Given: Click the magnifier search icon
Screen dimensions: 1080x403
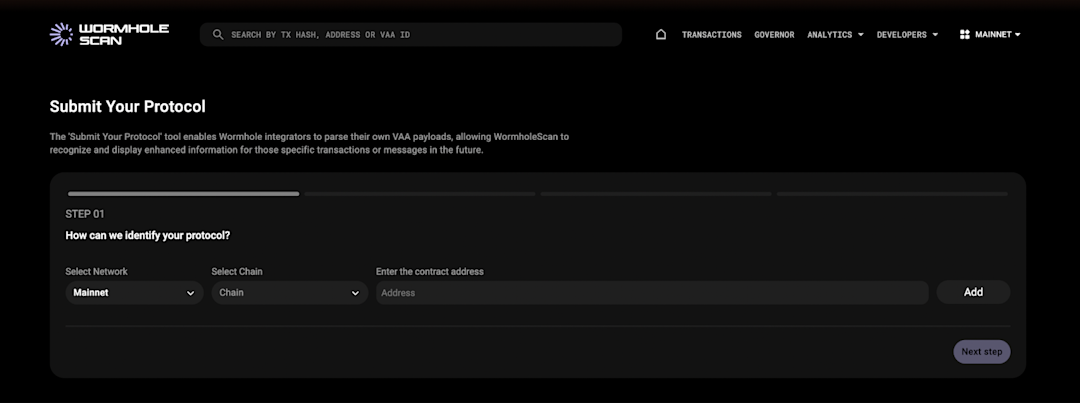Looking at the screenshot, I should (x=218, y=34).
